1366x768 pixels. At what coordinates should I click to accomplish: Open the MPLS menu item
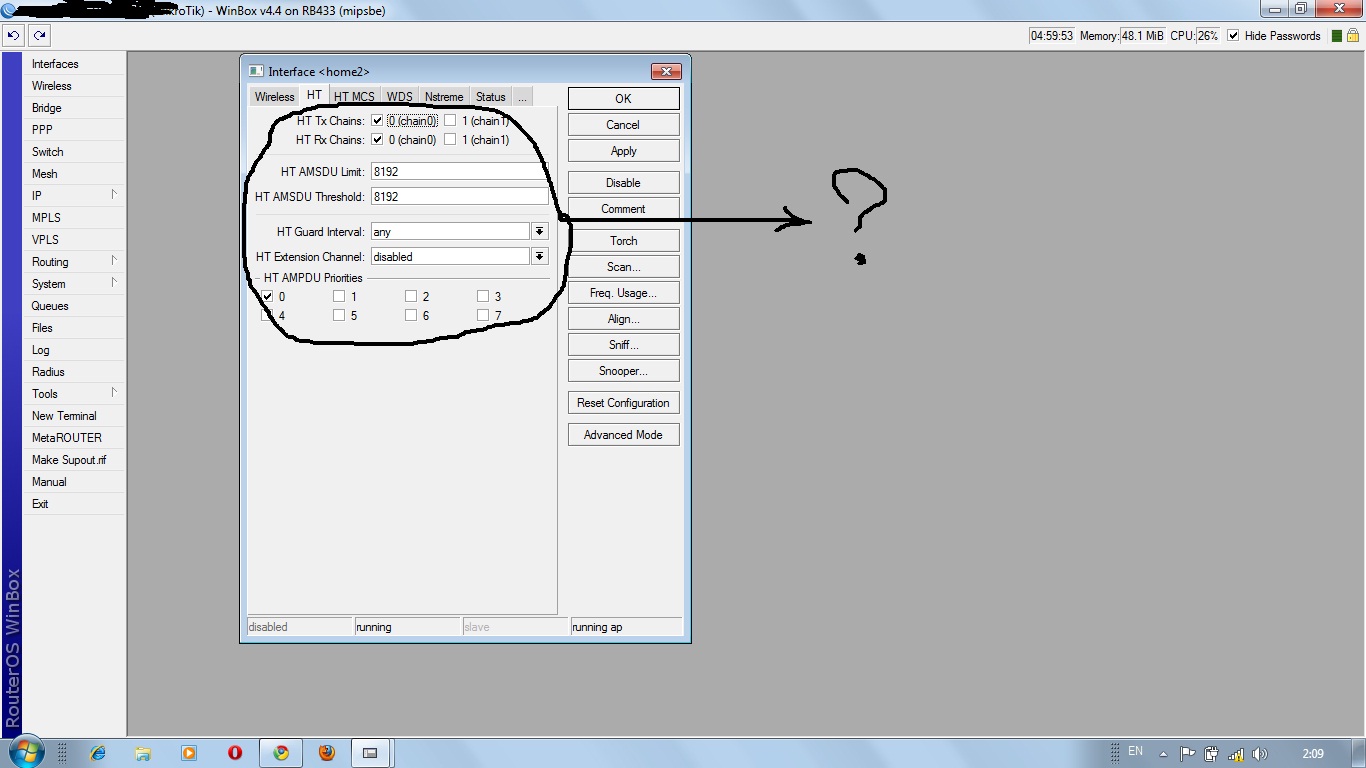tap(75, 218)
